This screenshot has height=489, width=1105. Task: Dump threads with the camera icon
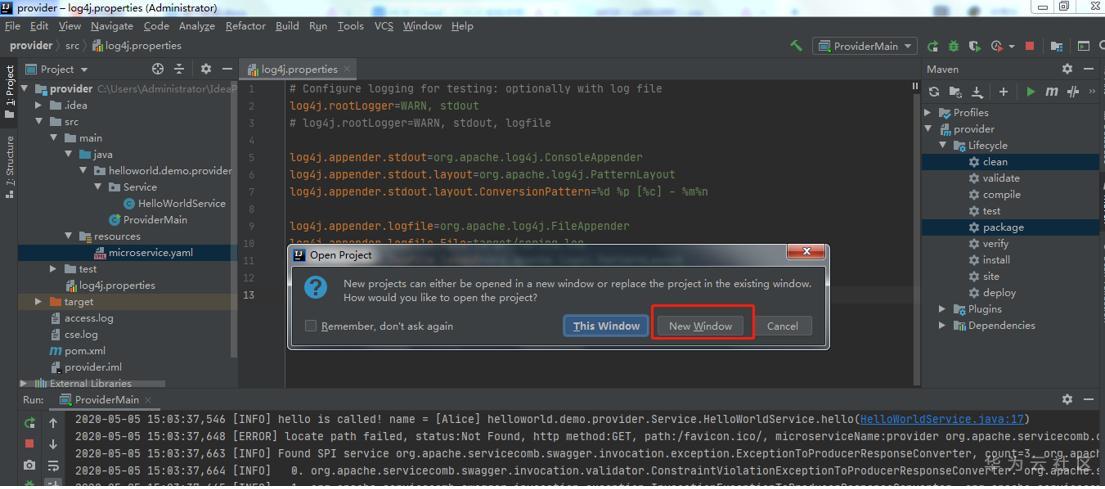click(x=30, y=465)
